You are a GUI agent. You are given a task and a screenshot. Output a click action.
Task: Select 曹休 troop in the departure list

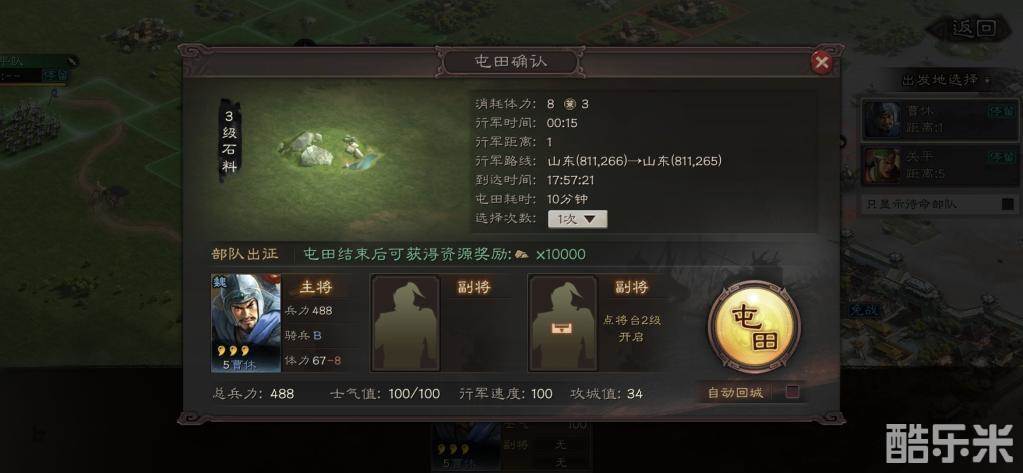point(939,118)
